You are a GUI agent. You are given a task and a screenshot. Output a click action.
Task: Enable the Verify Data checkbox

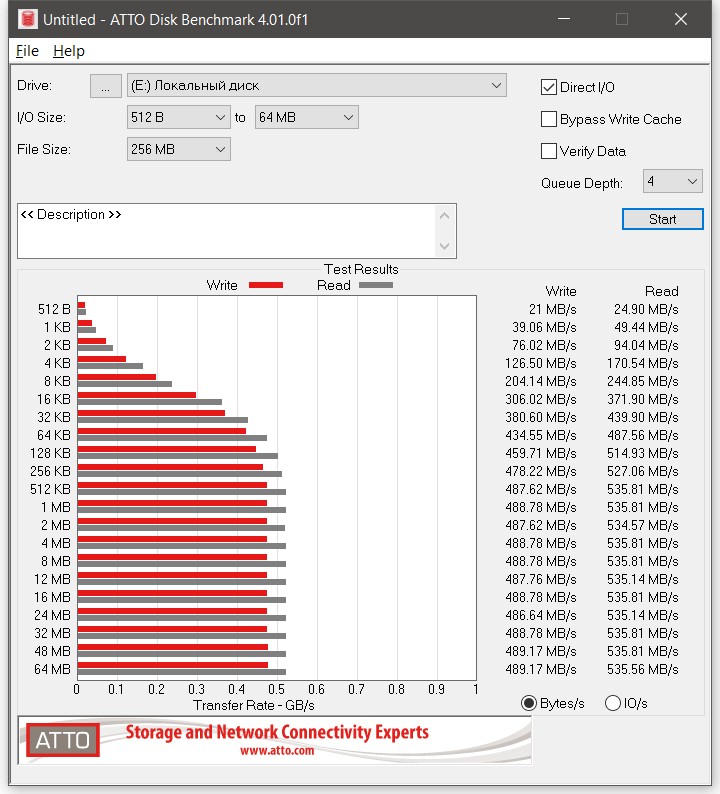(549, 151)
